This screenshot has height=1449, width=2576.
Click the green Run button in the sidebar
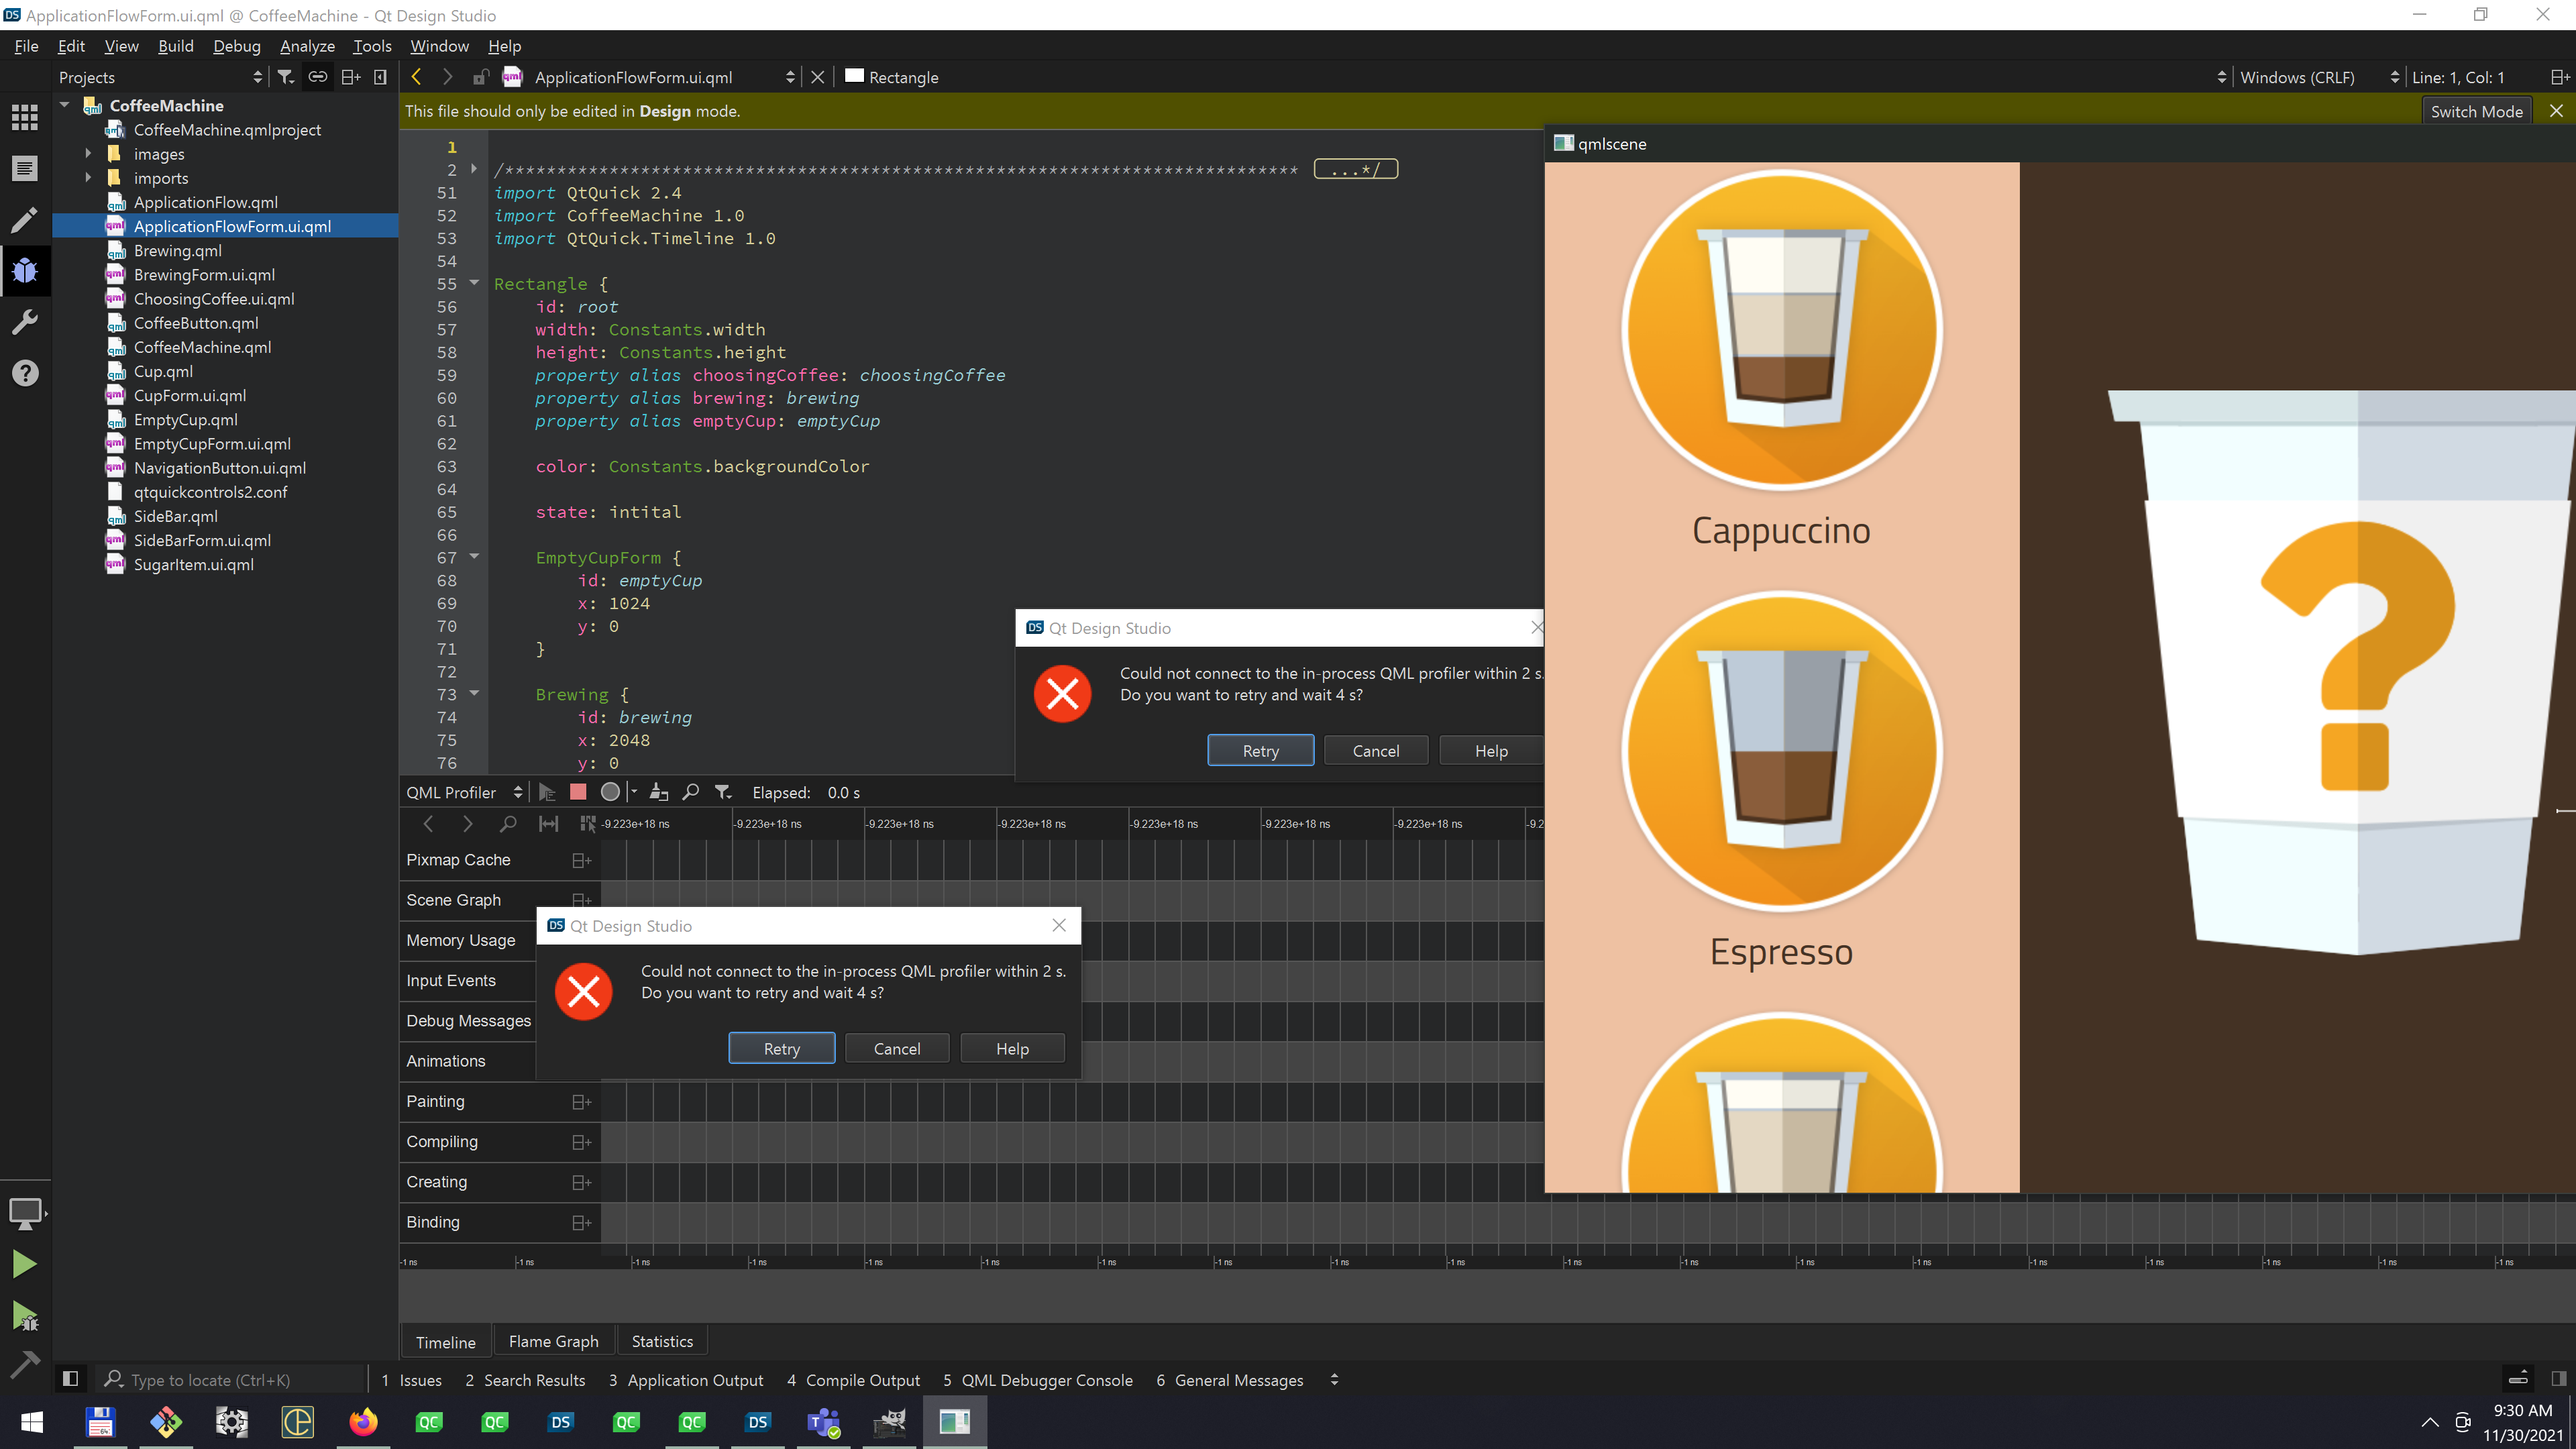[x=25, y=1264]
